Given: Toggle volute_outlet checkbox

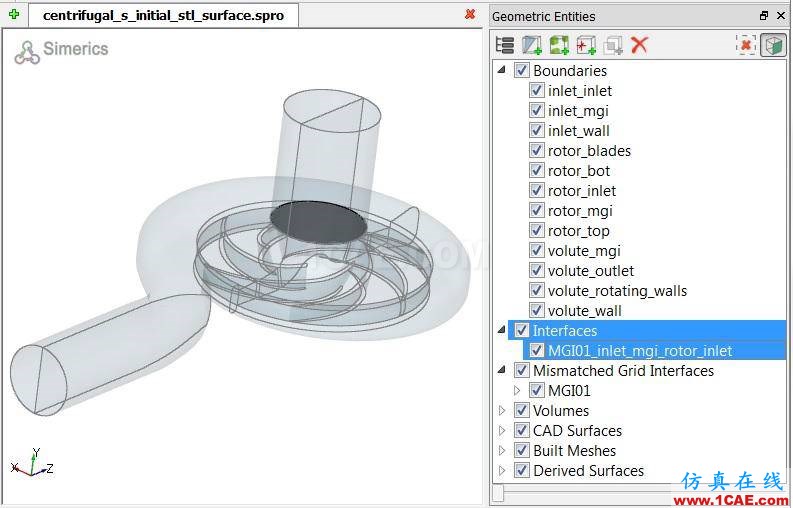Looking at the screenshot, I should (537, 271).
